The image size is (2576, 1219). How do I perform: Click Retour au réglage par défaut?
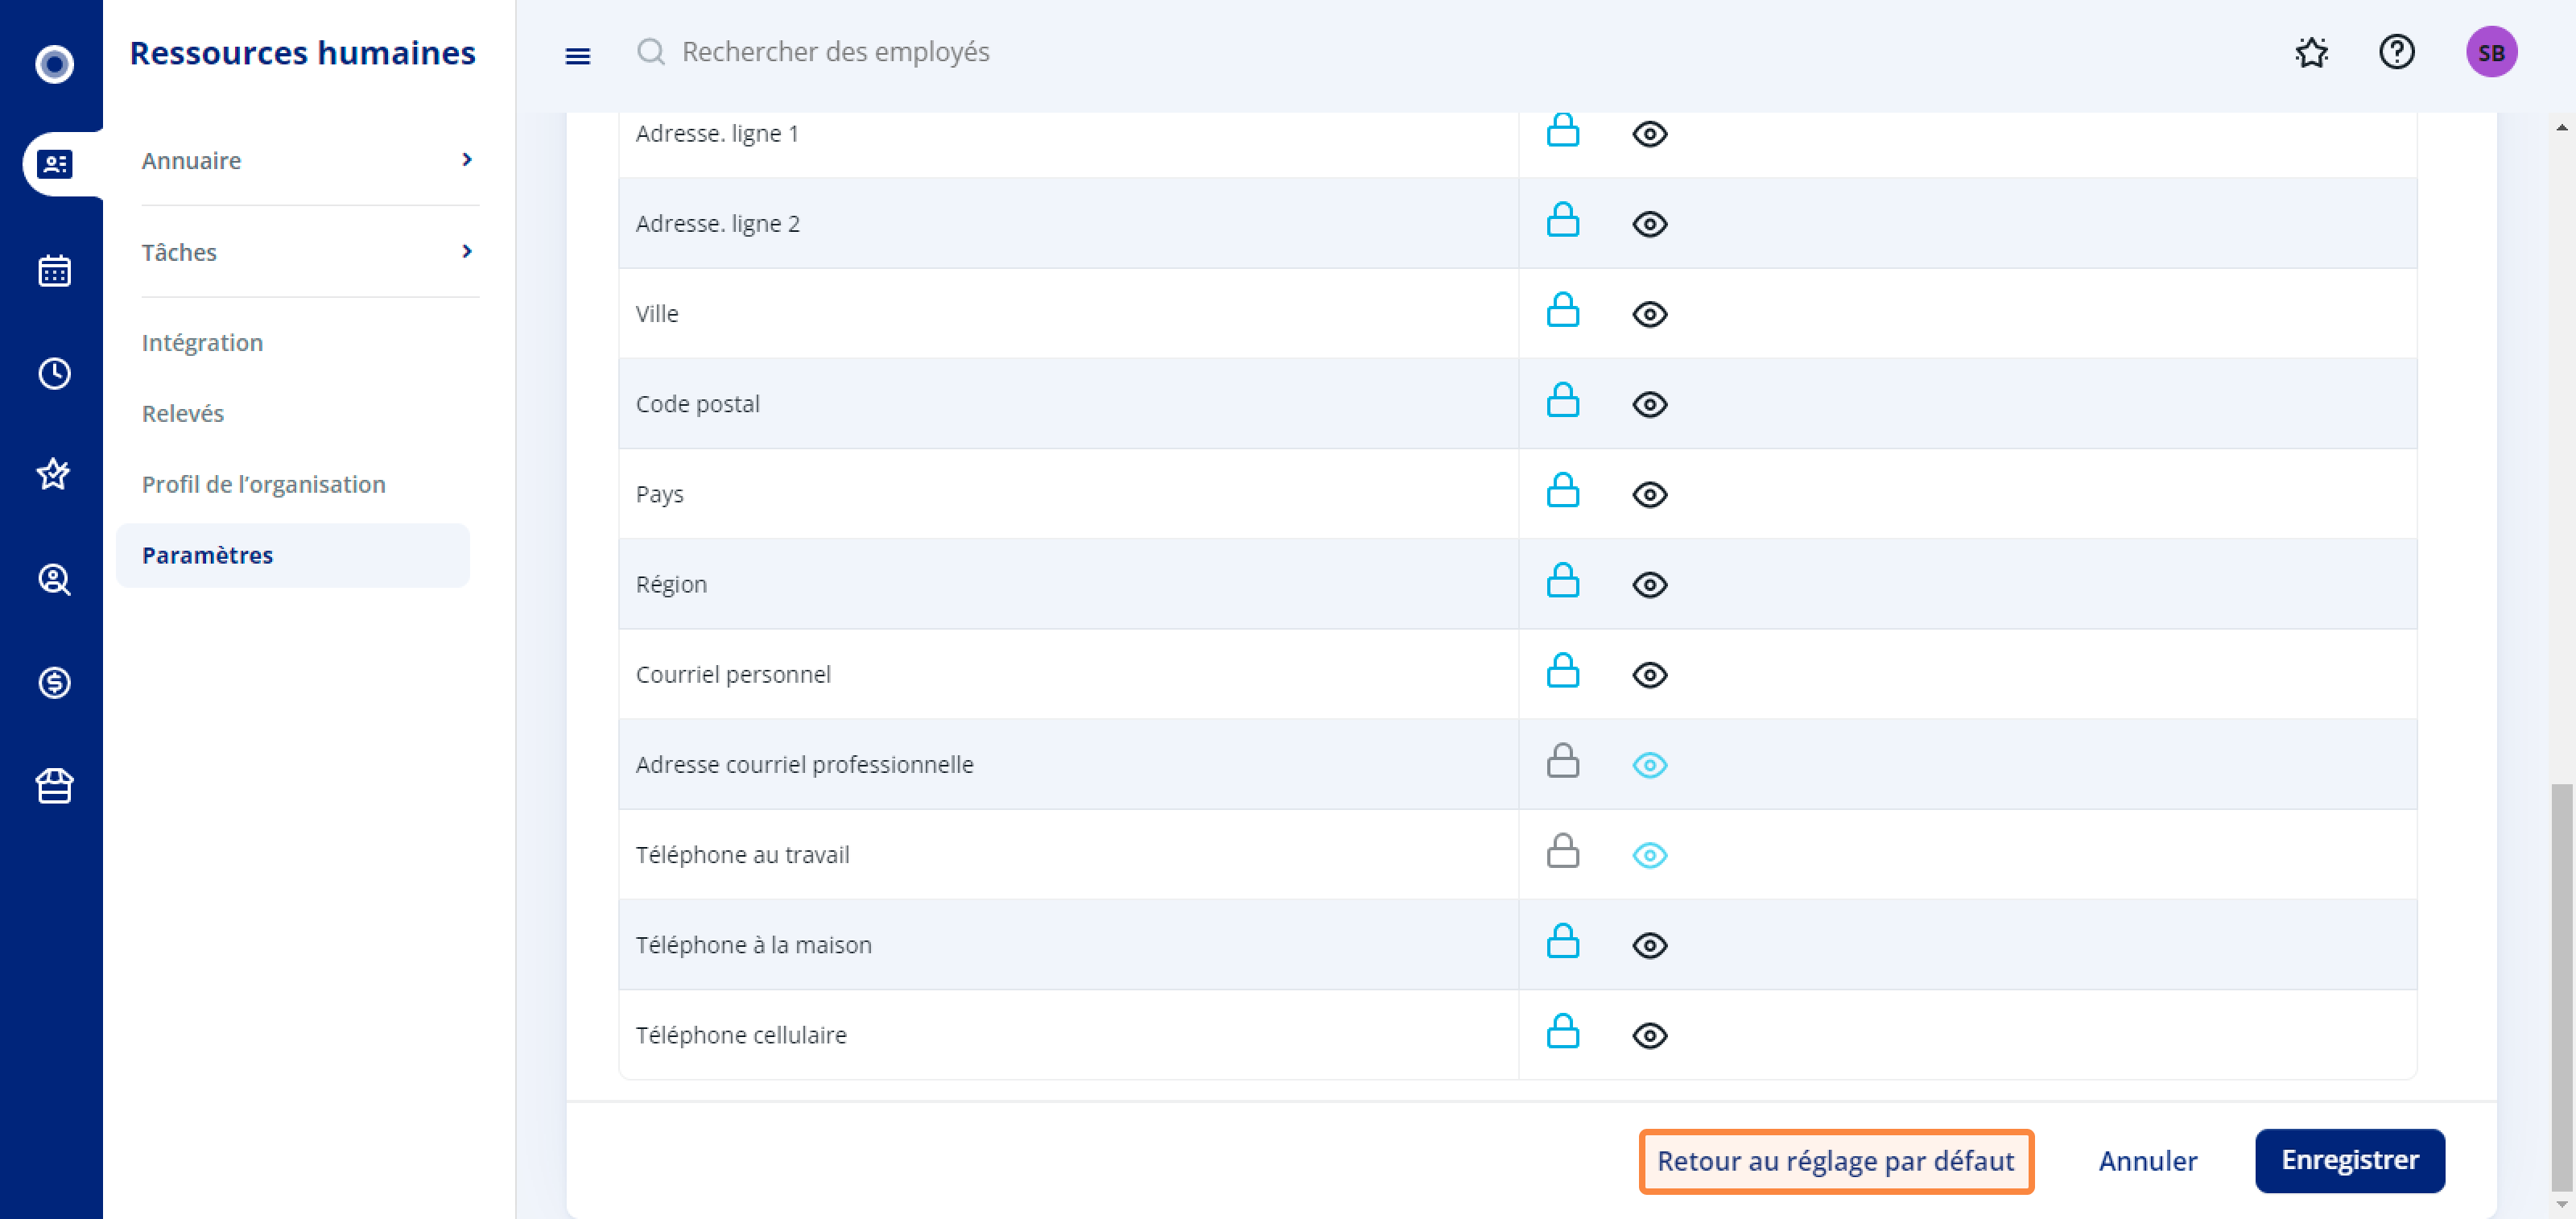click(1835, 1161)
